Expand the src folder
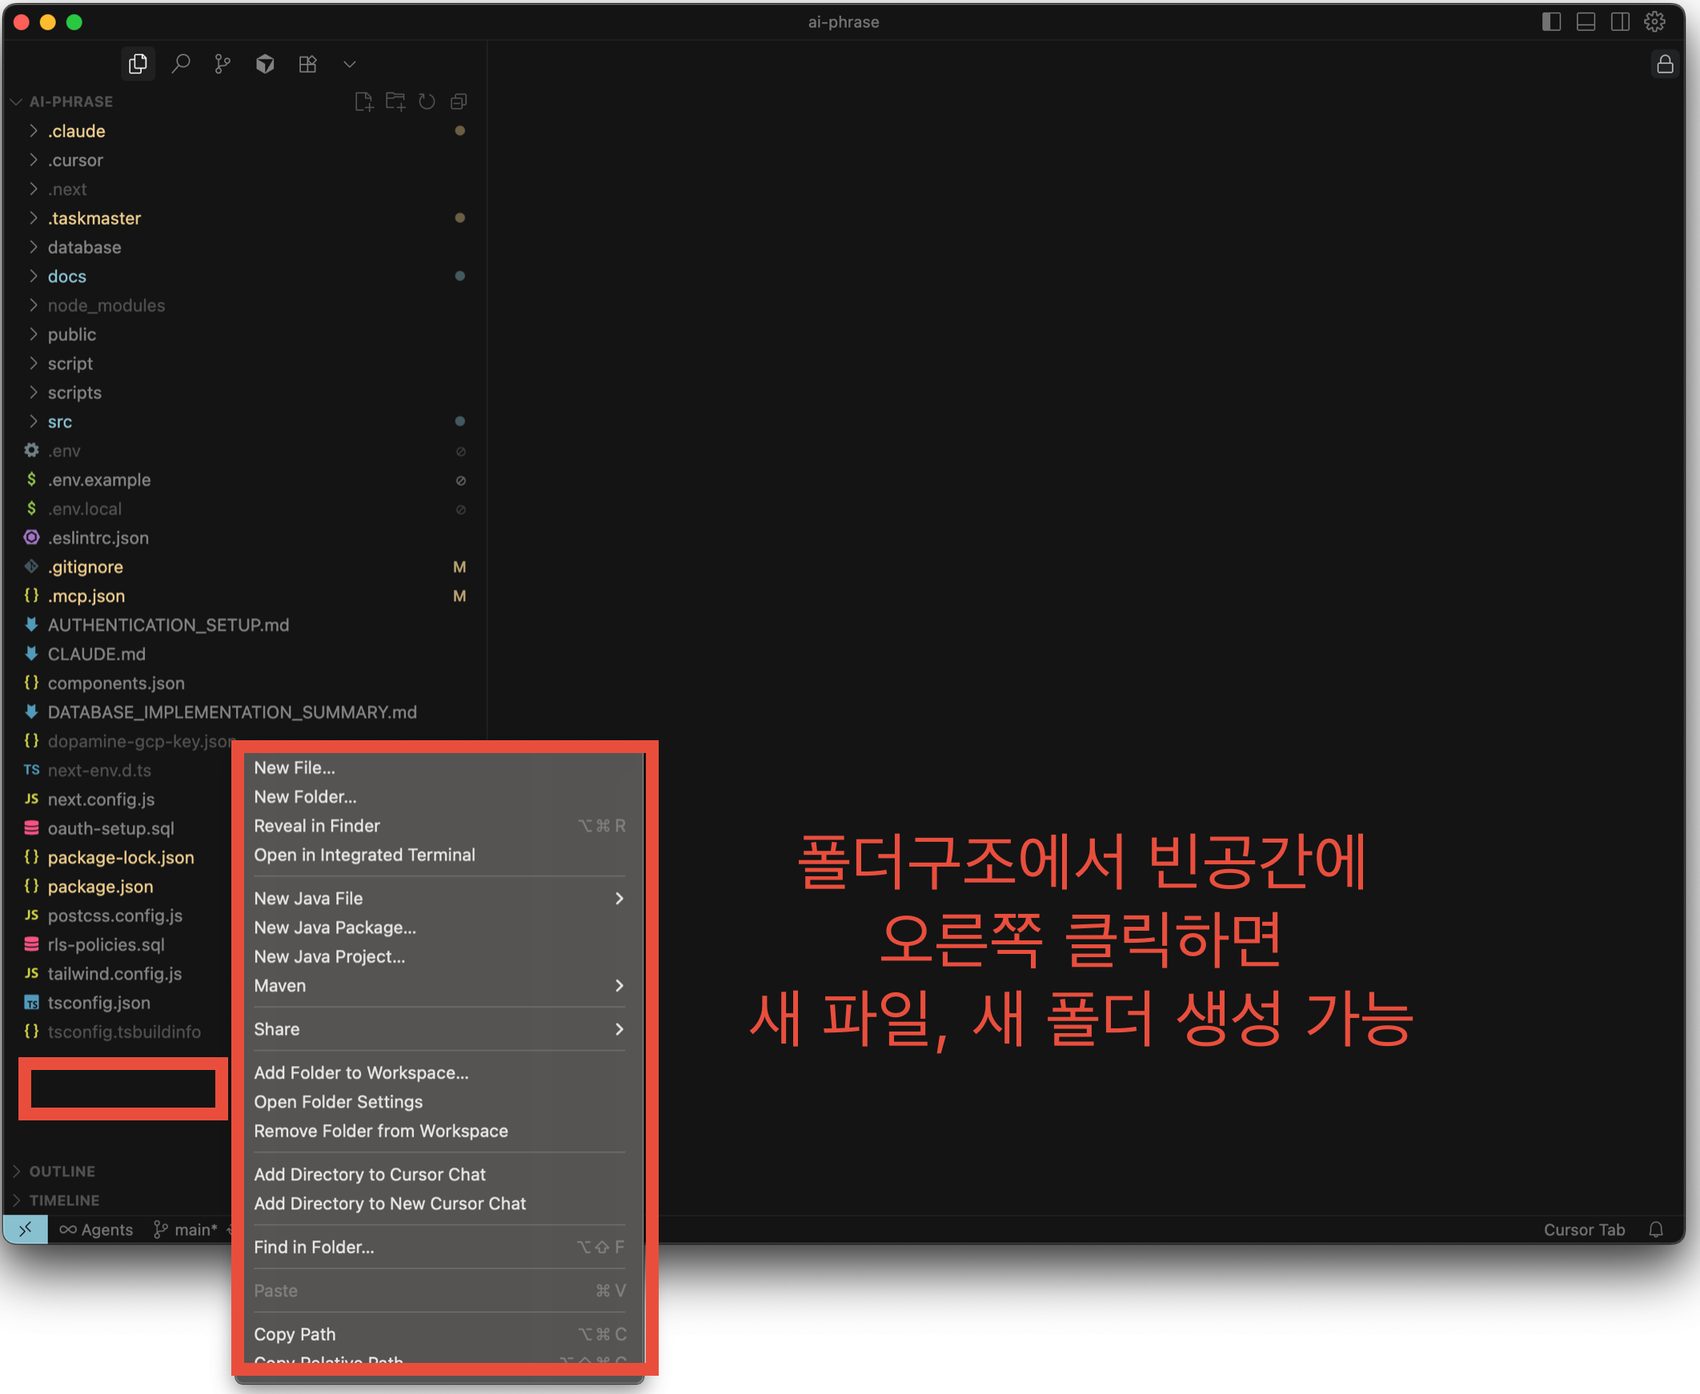Image resolution: width=1700 pixels, height=1394 pixels. (60, 422)
